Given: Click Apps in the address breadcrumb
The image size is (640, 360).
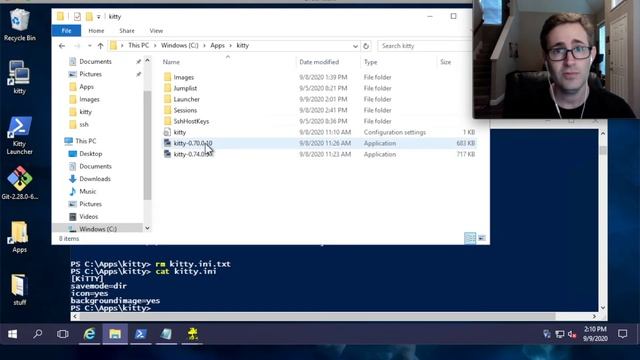Looking at the screenshot, I should point(218,45).
